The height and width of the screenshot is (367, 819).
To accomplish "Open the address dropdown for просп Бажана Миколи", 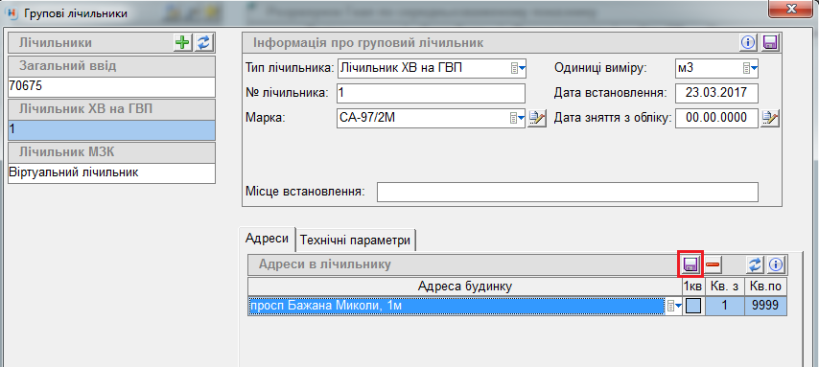I will click(x=674, y=306).
